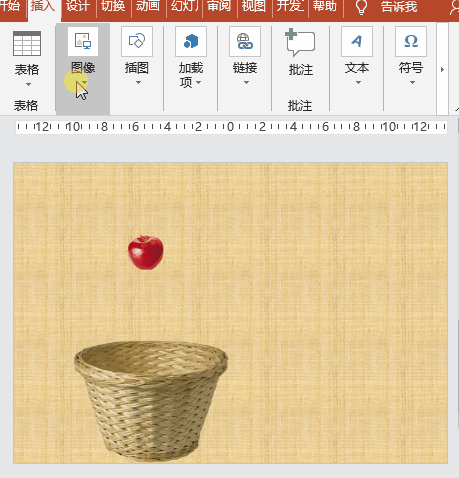Image resolution: width=459 pixels, height=478 pixels.
Task: Open the 视图 view tab
Action: (254, 7)
